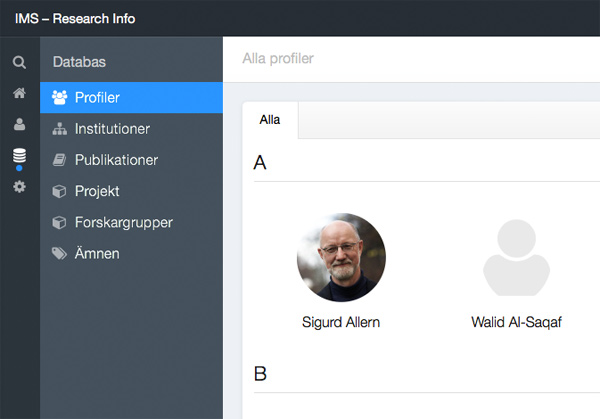Open Sigurd Allern's profile photo
This screenshot has width=600, height=419.
coord(341,257)
